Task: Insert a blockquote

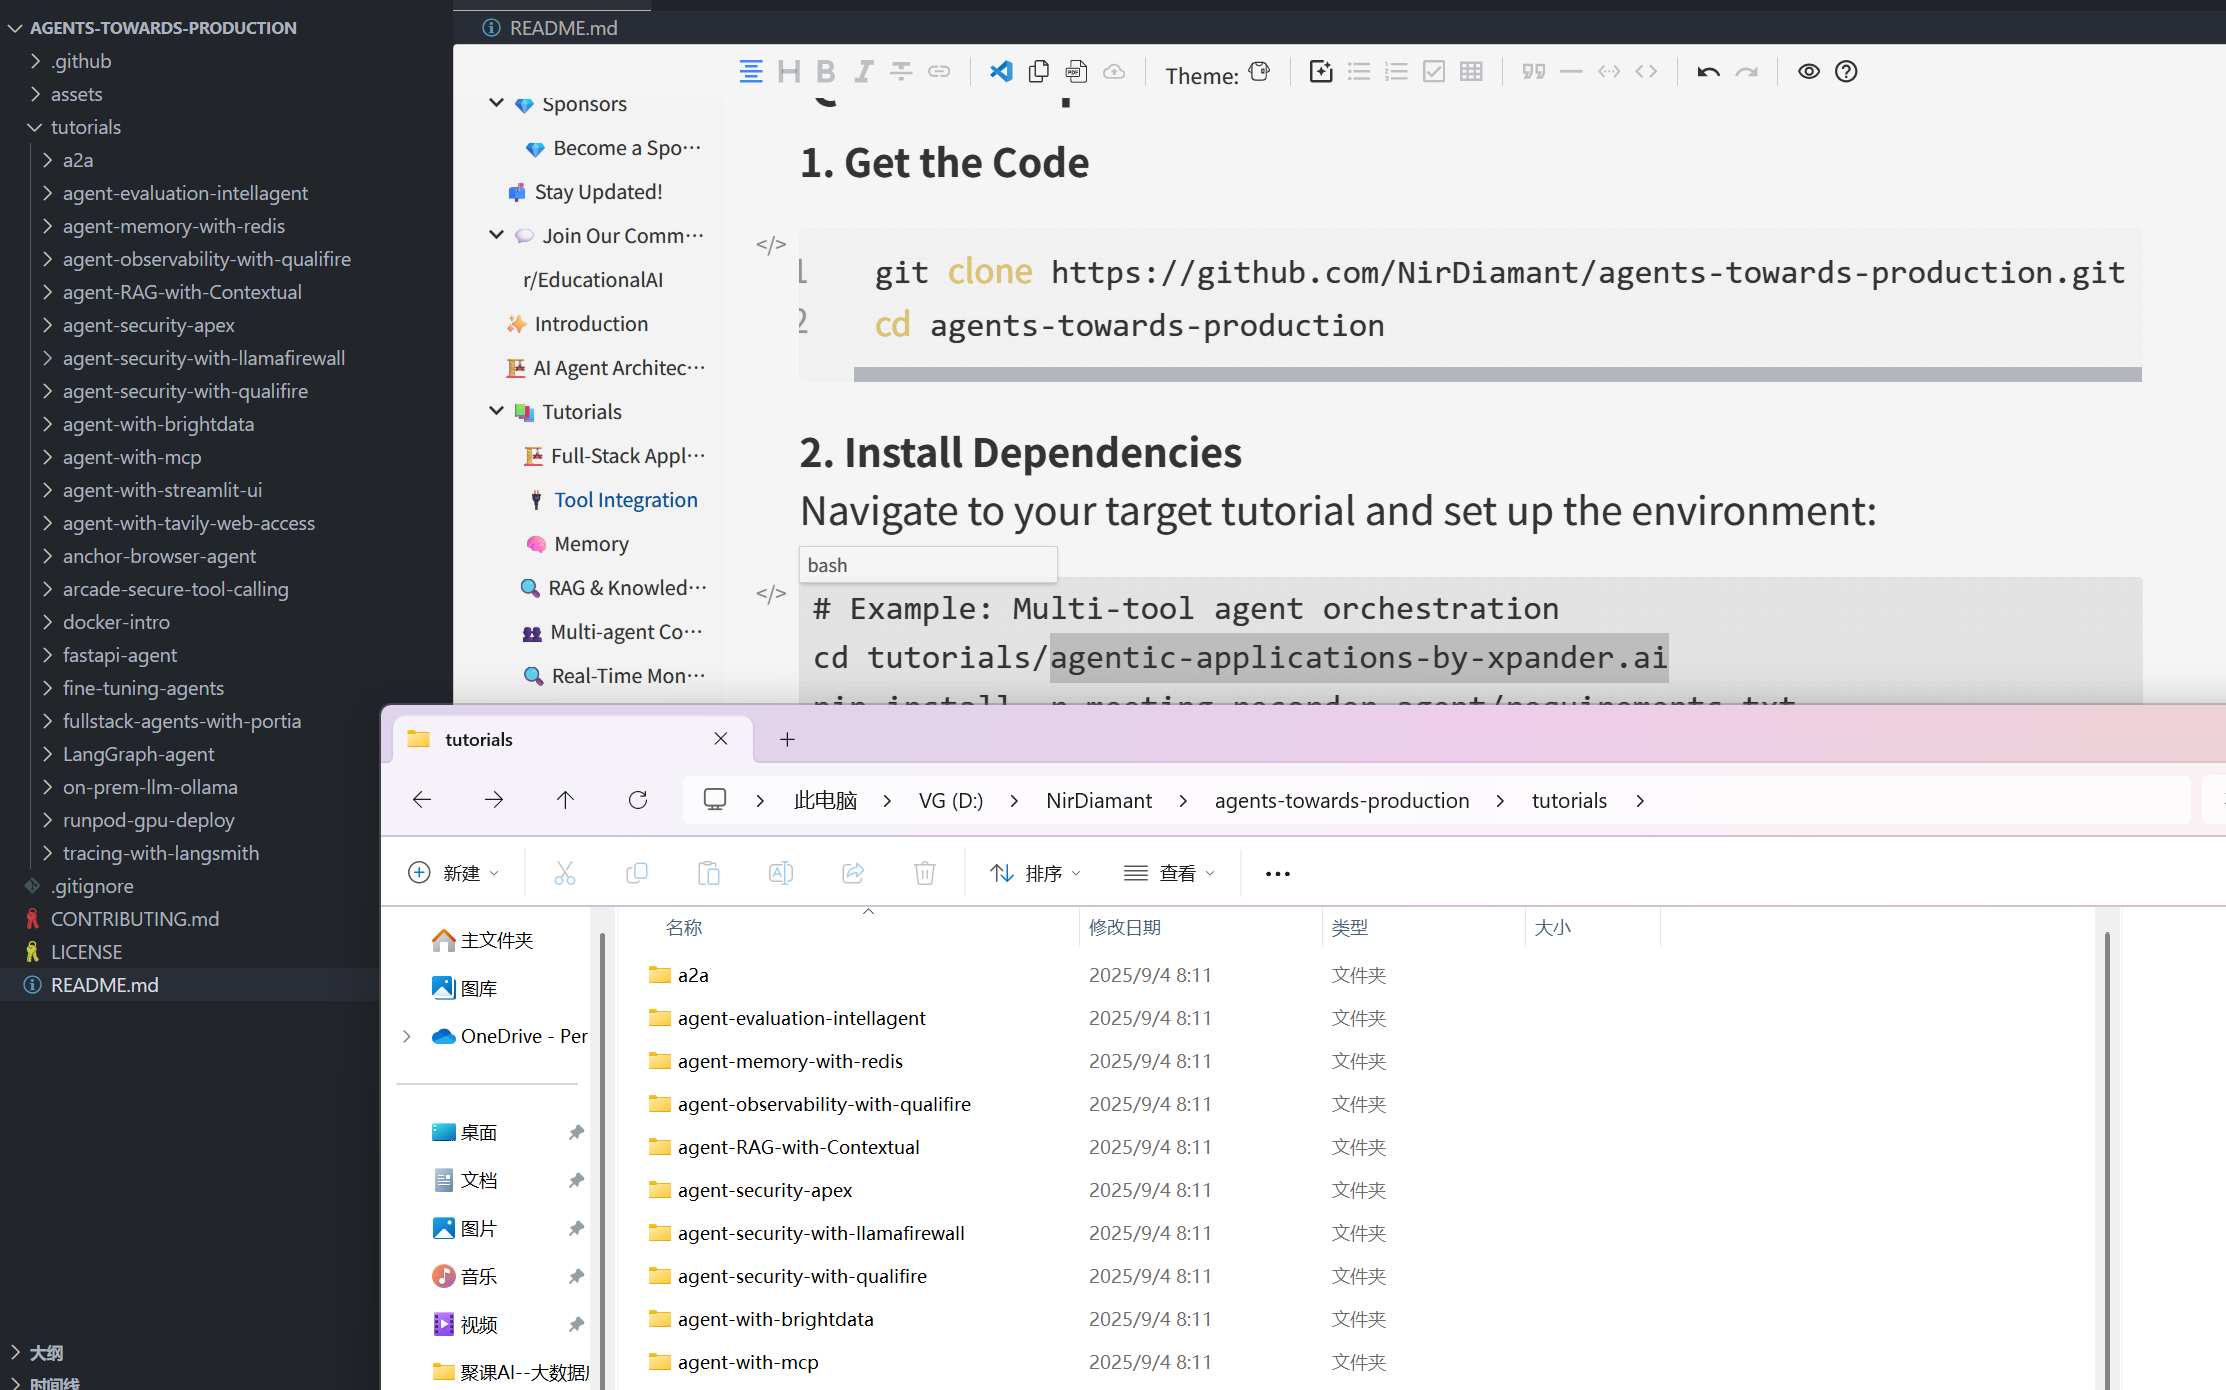Action: pos(1534,72)
